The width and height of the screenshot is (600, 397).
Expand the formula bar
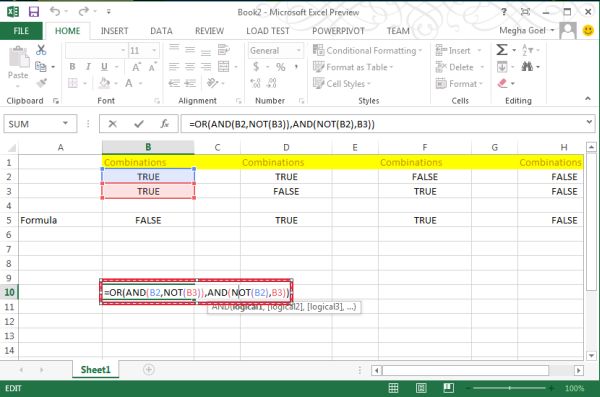click(x=589, y=122)
